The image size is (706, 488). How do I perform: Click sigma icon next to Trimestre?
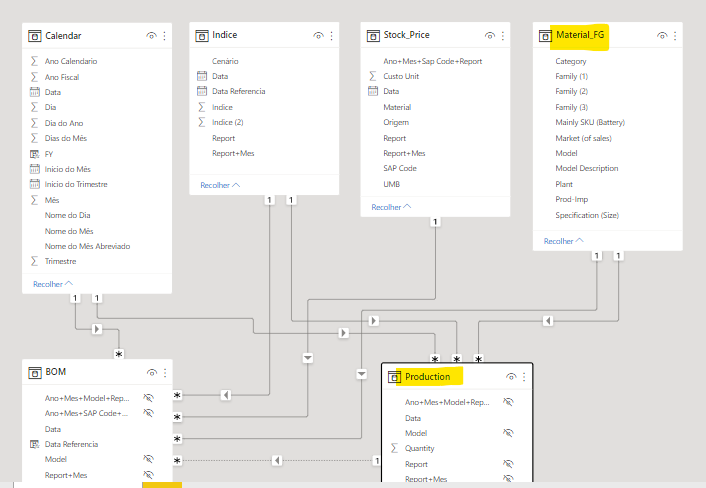(34, 261)
